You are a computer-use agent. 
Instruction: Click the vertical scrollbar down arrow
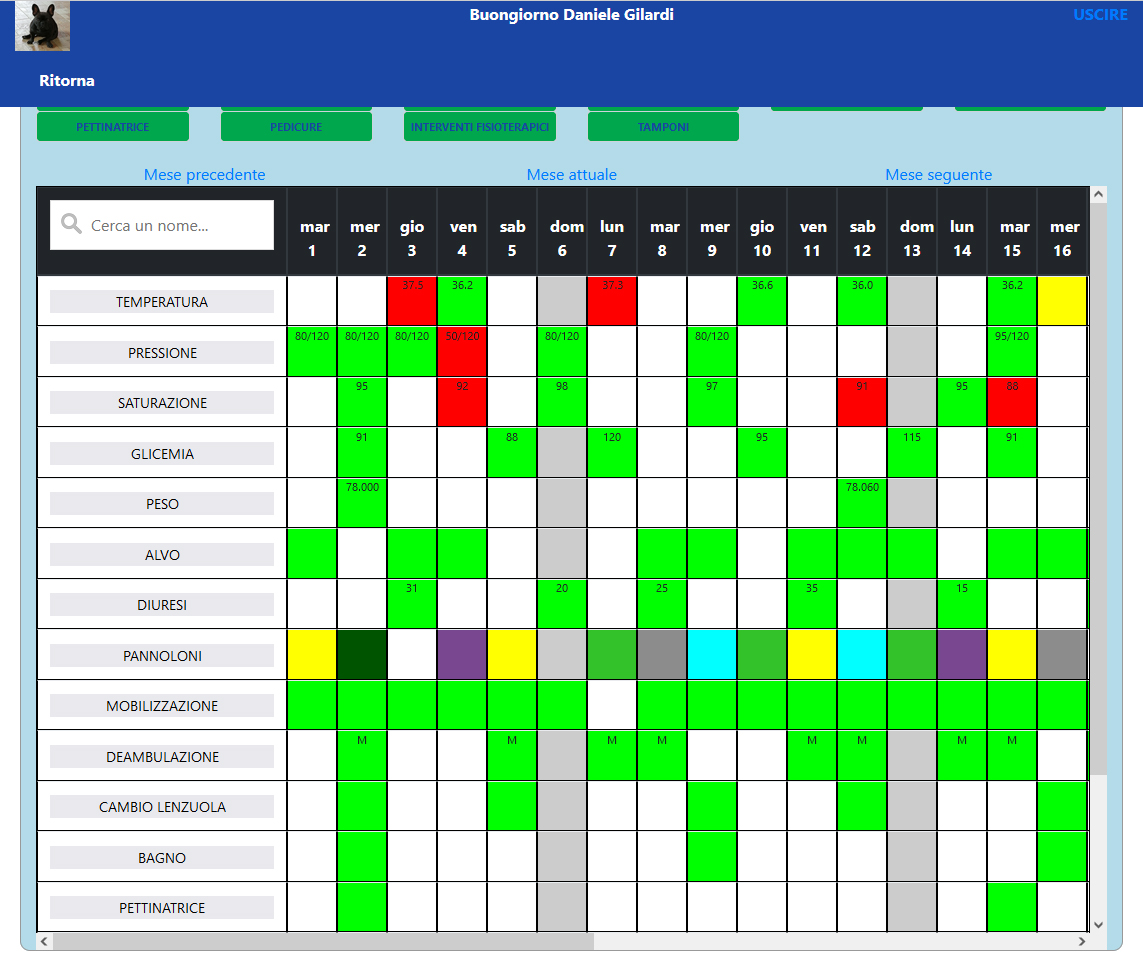click(x=1099, y=924)
